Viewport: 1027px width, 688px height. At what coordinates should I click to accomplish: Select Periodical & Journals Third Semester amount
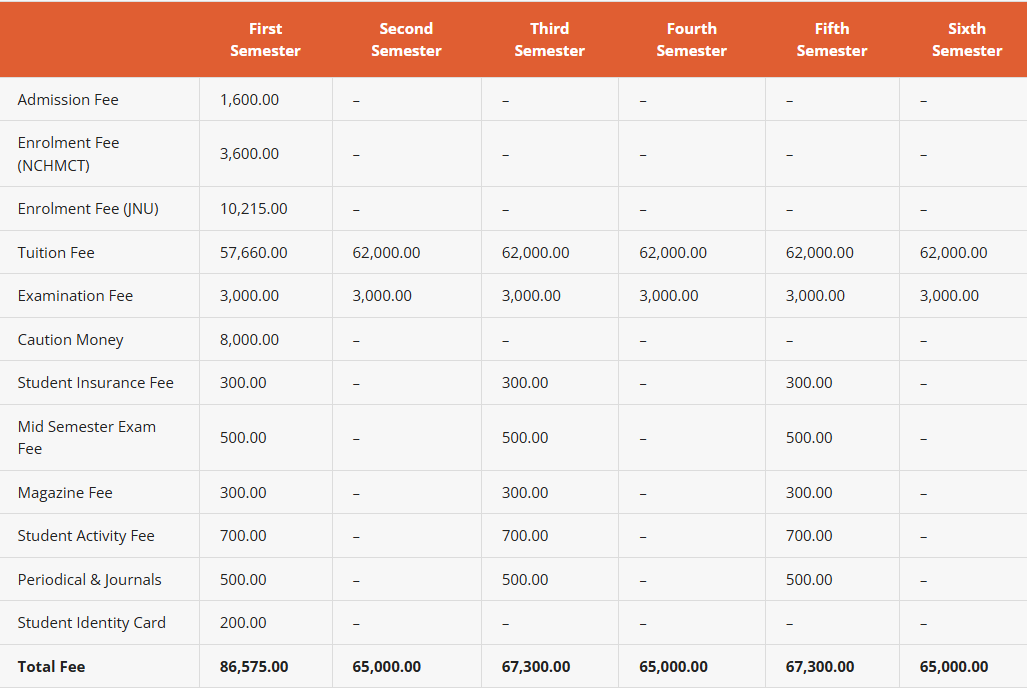click(524, 580)
